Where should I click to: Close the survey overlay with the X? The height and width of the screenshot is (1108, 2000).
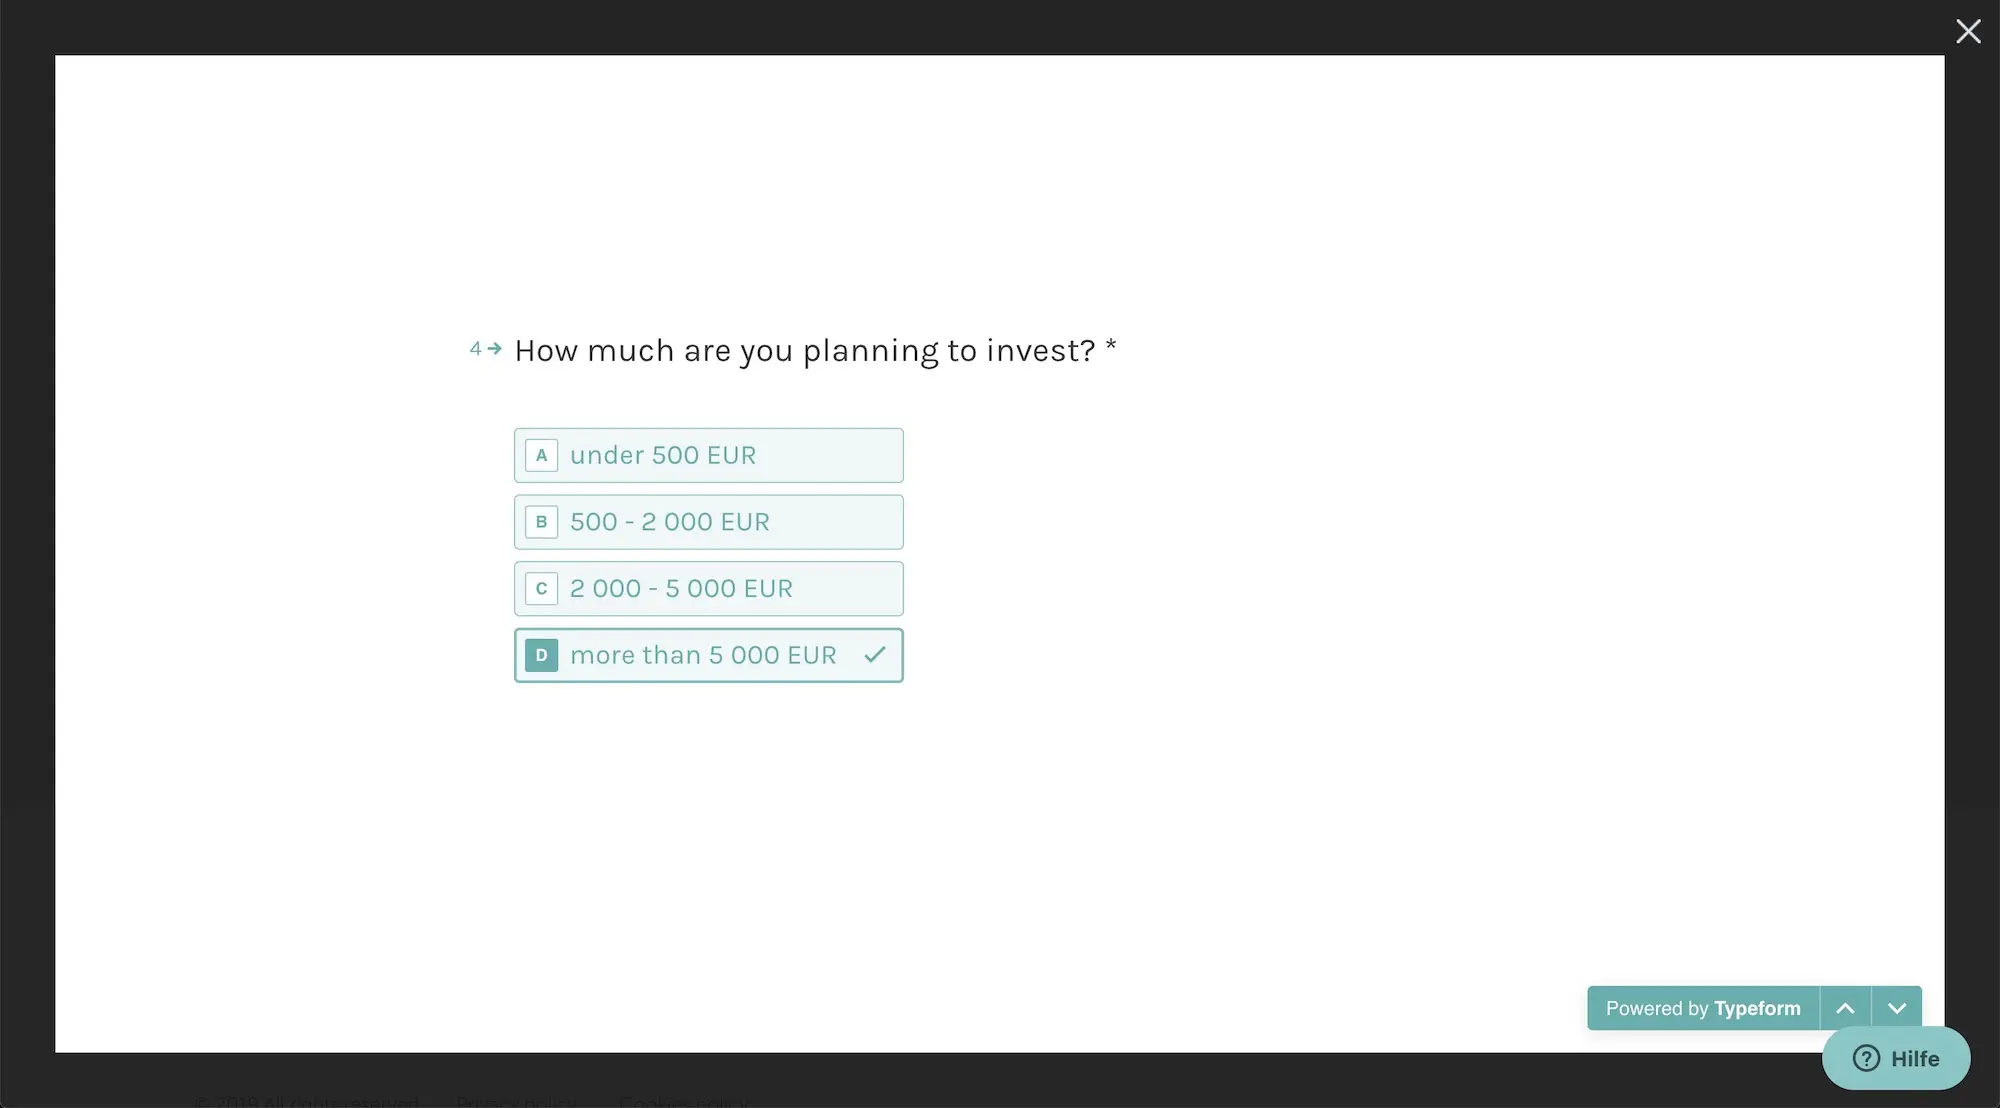click(x=1968, y=32)
